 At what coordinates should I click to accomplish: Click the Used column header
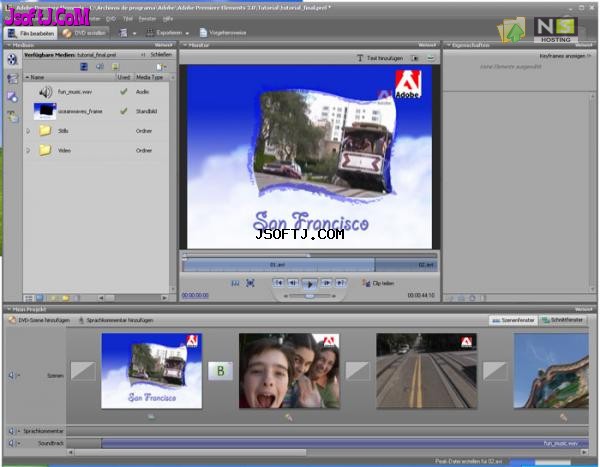124,77
